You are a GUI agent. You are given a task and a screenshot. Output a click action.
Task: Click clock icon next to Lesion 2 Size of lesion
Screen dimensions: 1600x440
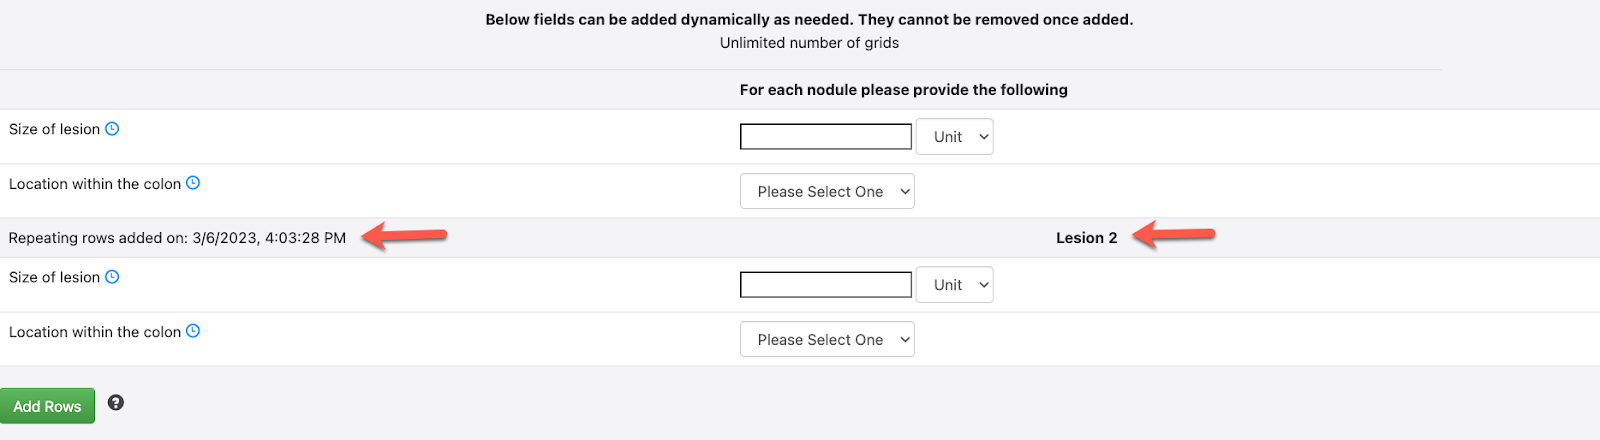[x=112, y=277]
